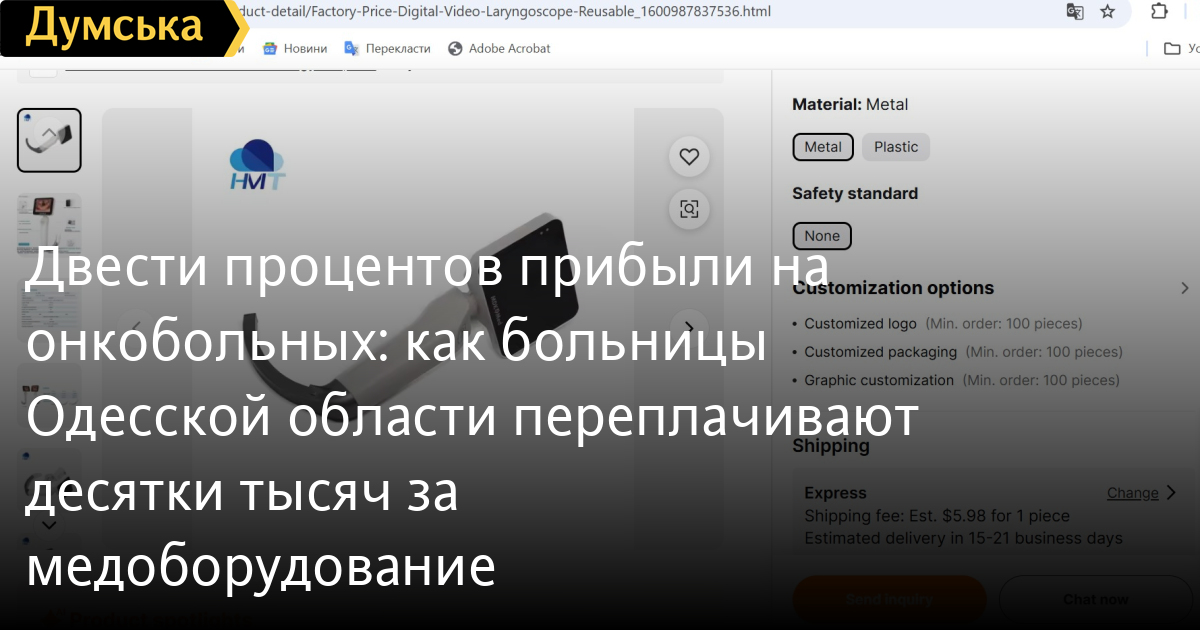Add product to favorites with heart icon

(x=689, y=157)
